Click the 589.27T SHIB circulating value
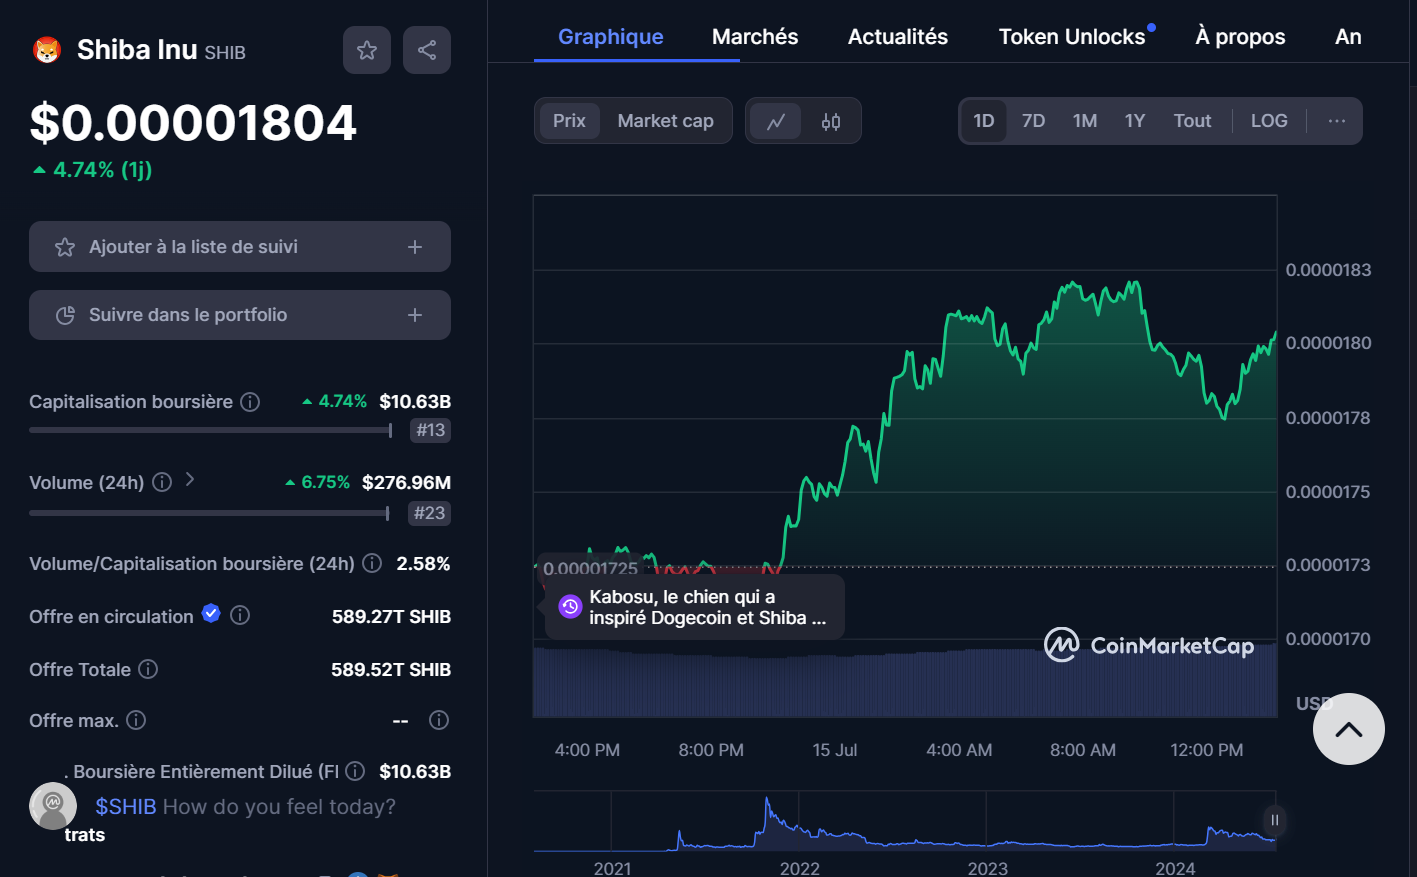Viewport: 1417px width, 877px height. point(391,617)
